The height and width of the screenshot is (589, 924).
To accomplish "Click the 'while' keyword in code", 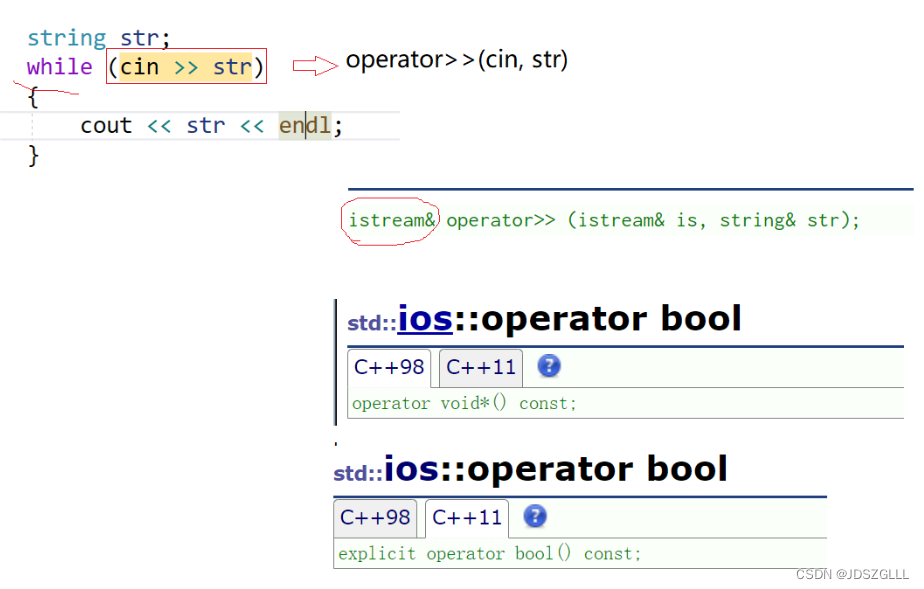I will pos(60,67).
